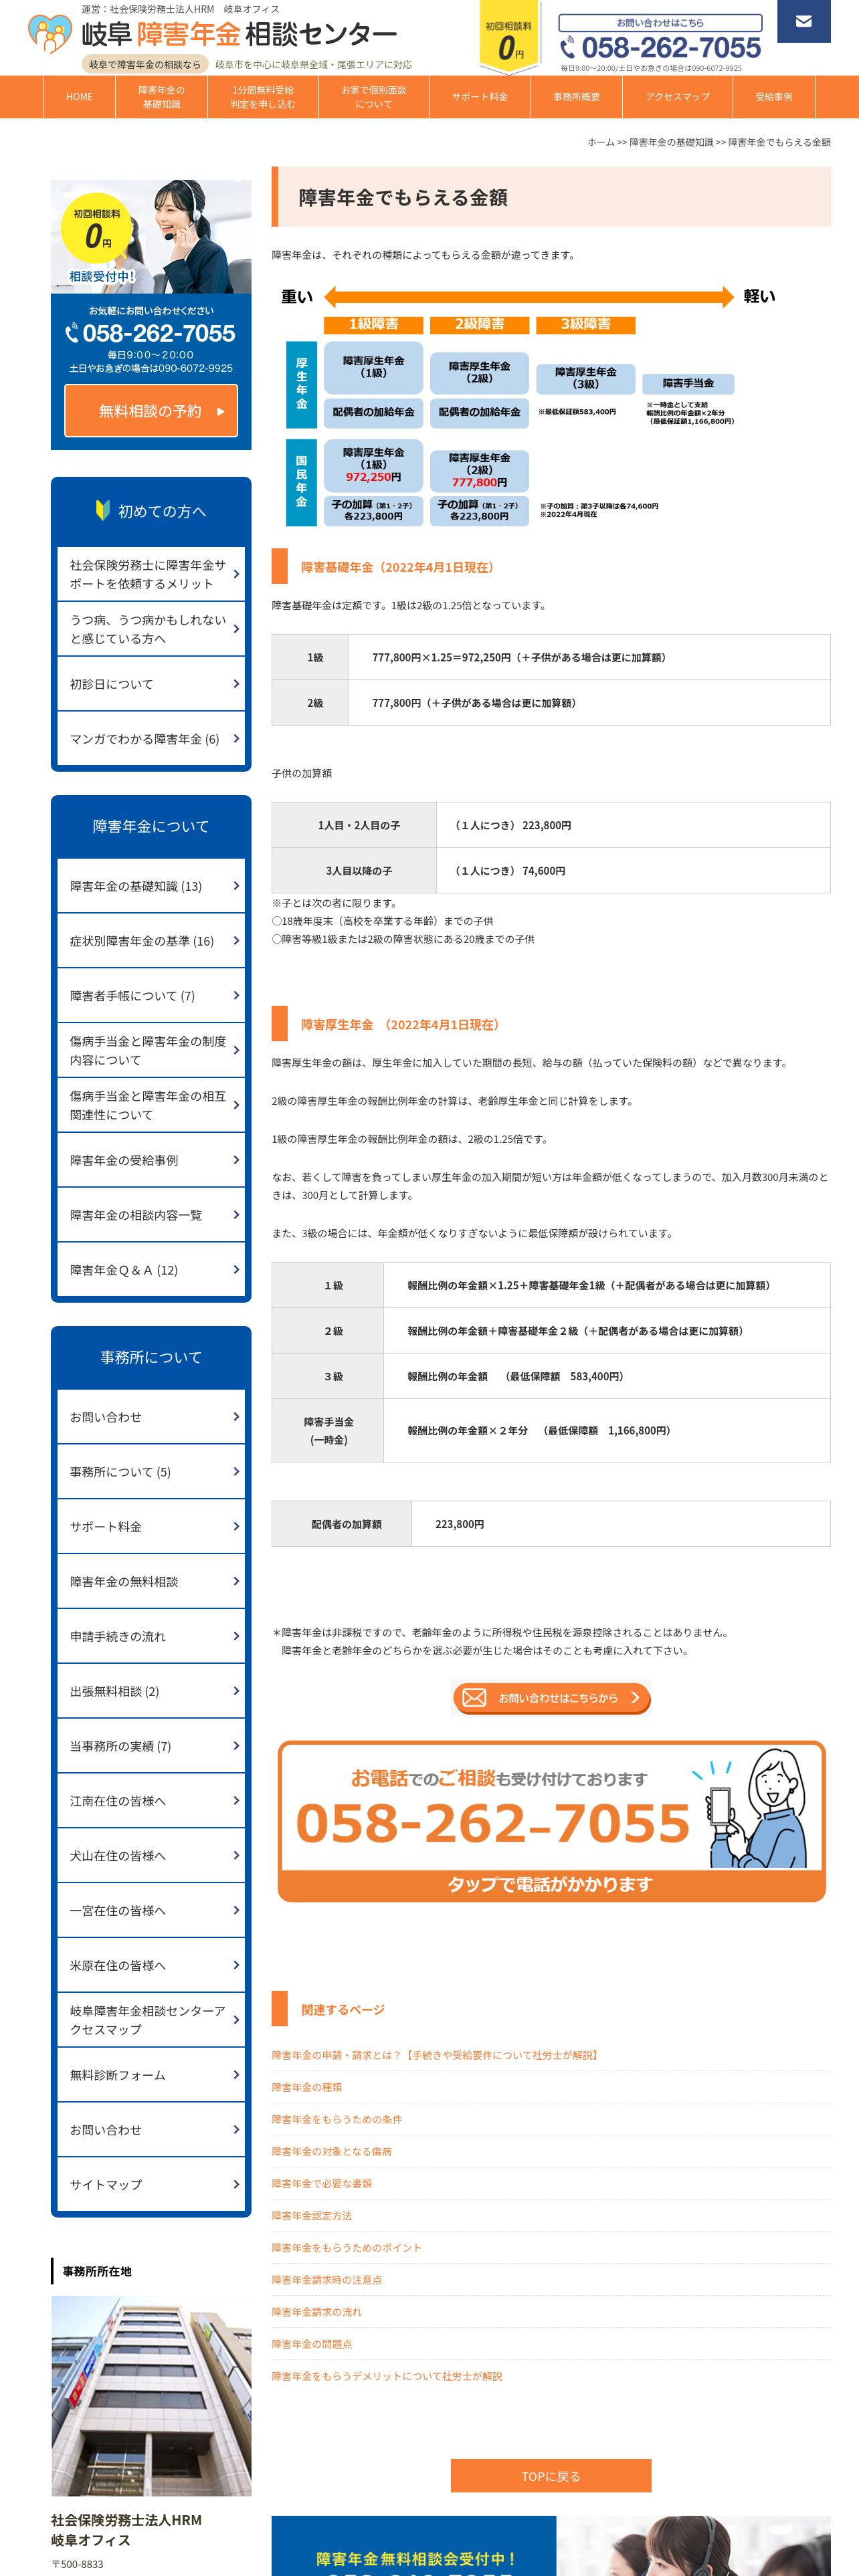Click the phone icon in the sidebar contact box
Screen dimensions: 859x2576
click(72, 333)
